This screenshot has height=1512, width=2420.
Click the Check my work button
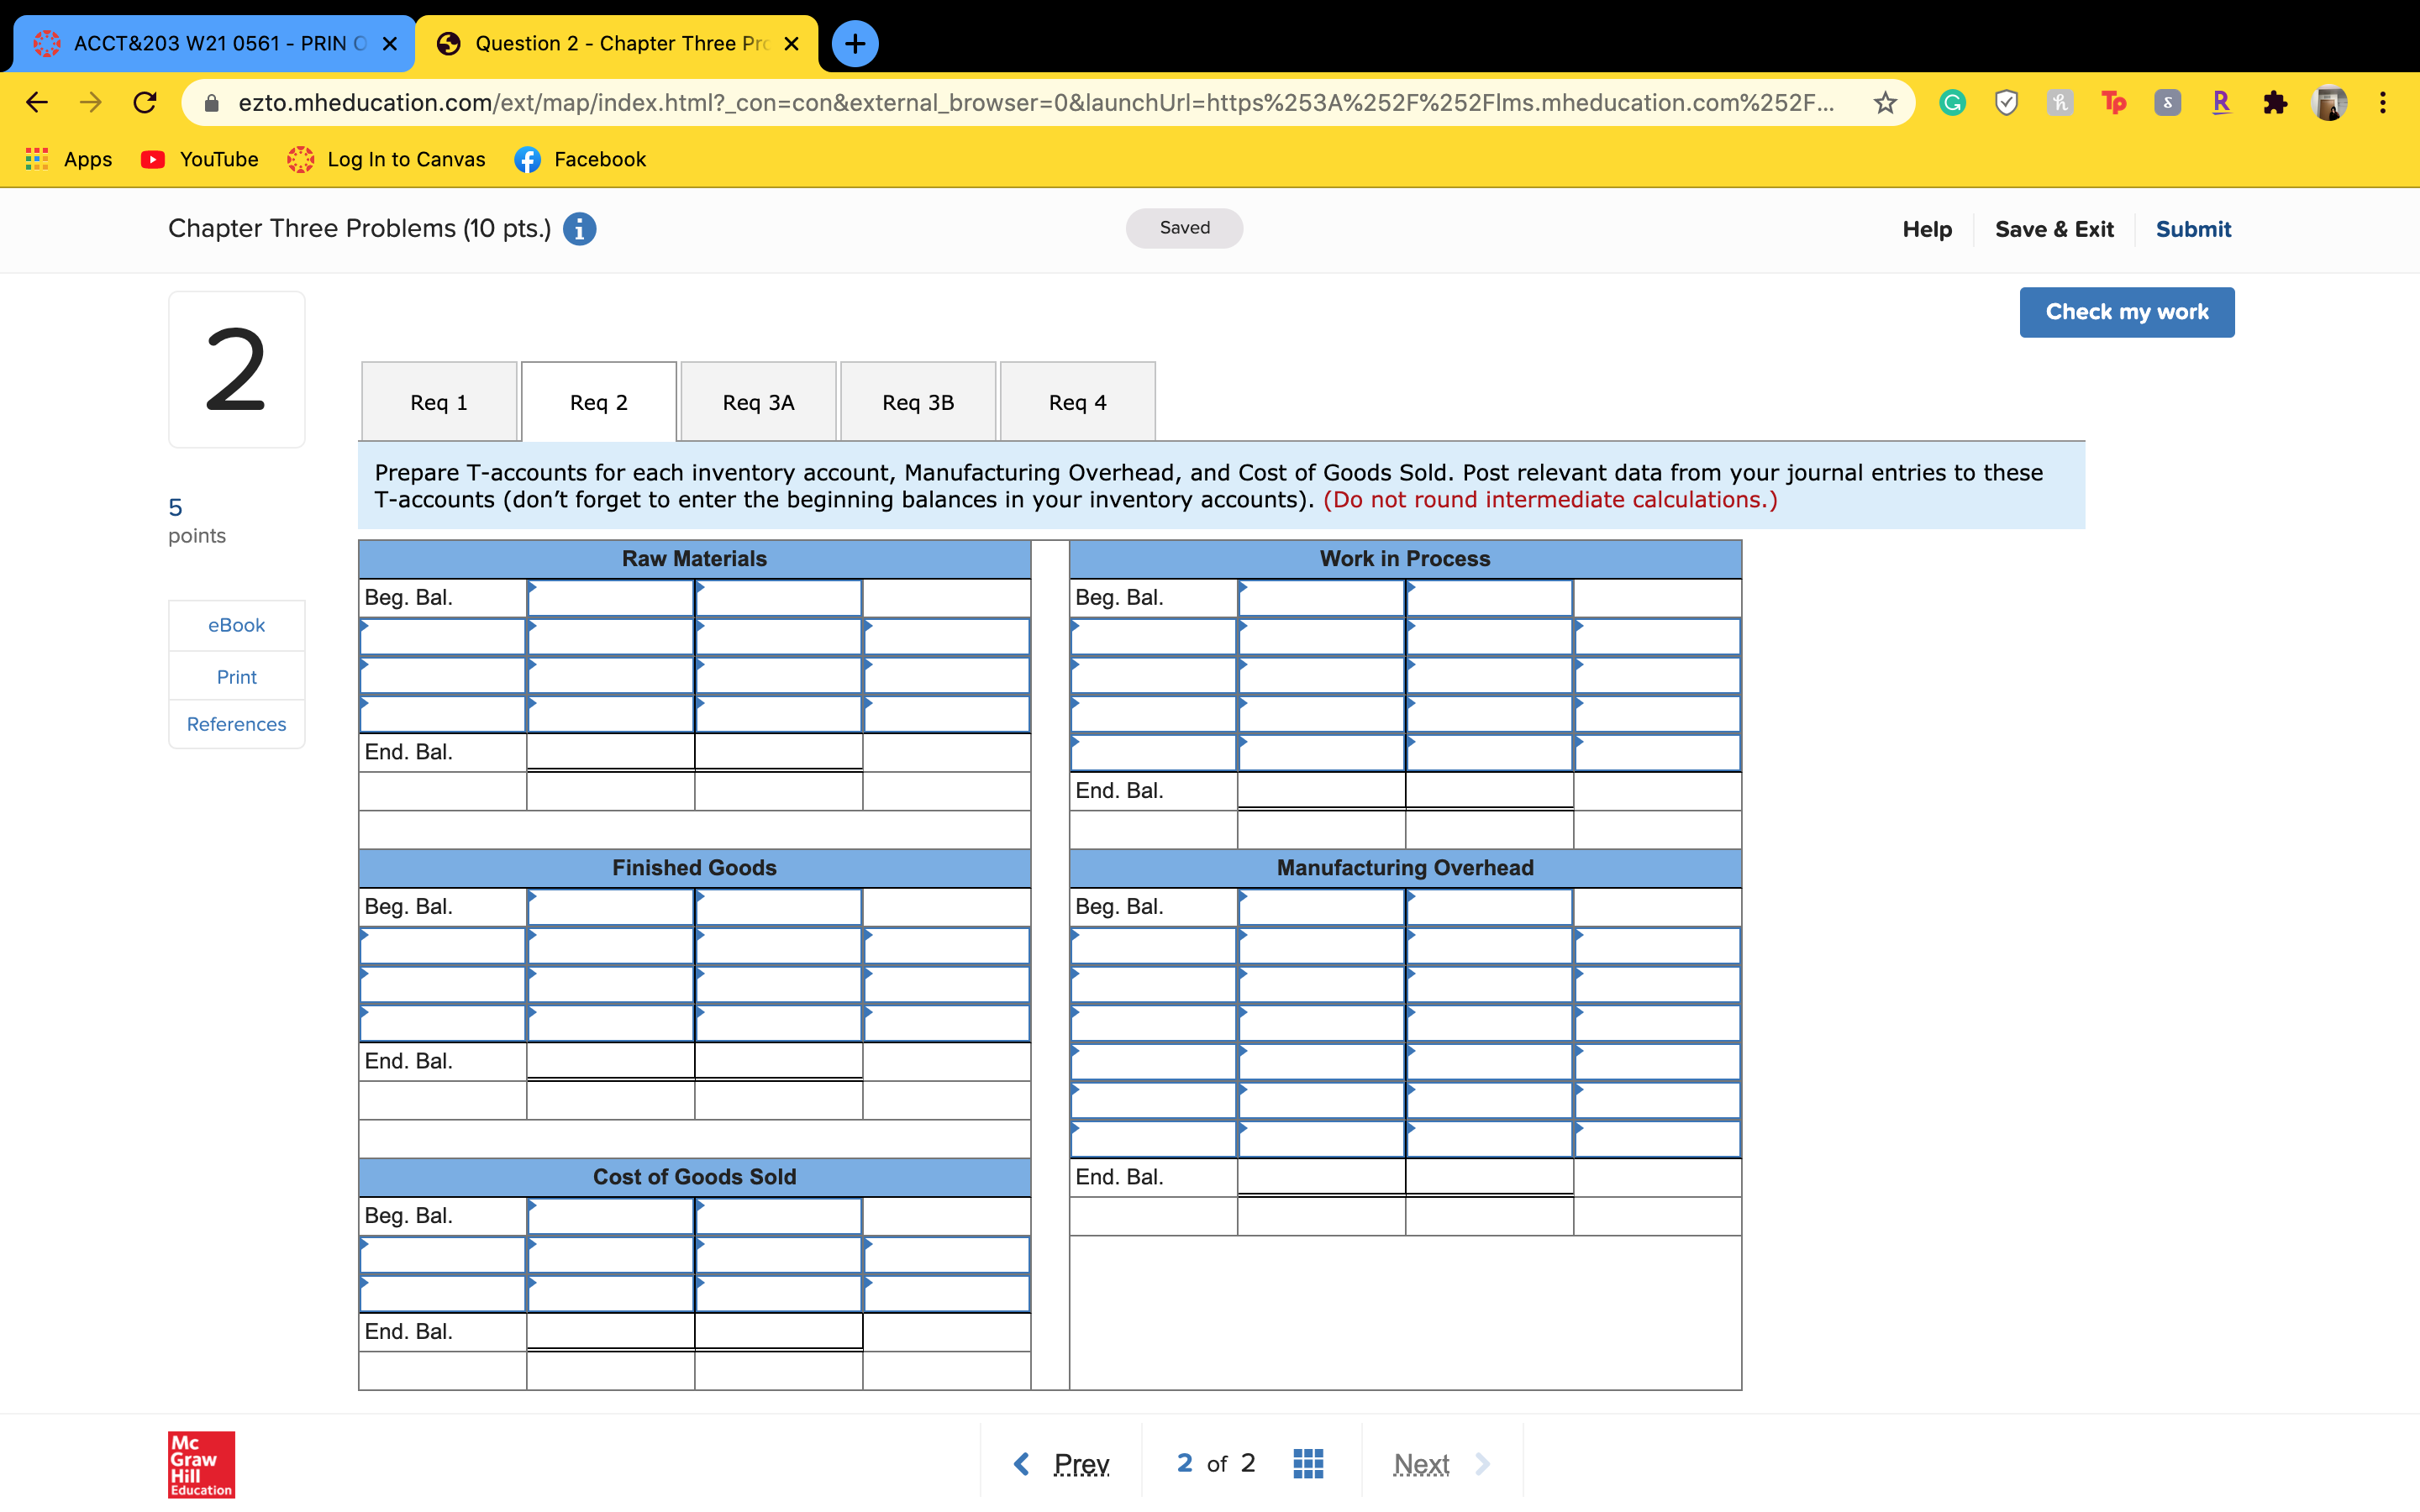pyautogui.click(x=2126, y=312)
